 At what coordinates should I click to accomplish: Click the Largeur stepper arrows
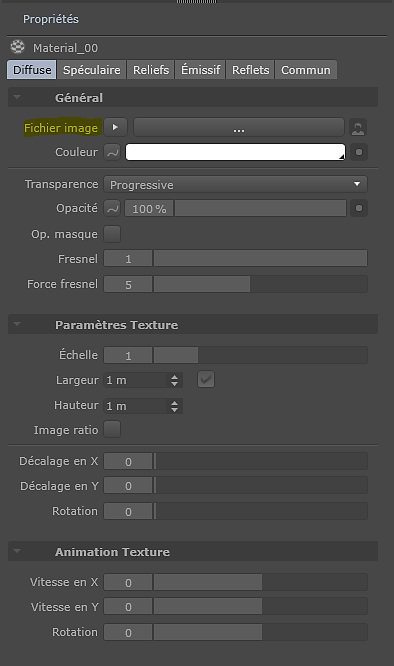(174, 380)
